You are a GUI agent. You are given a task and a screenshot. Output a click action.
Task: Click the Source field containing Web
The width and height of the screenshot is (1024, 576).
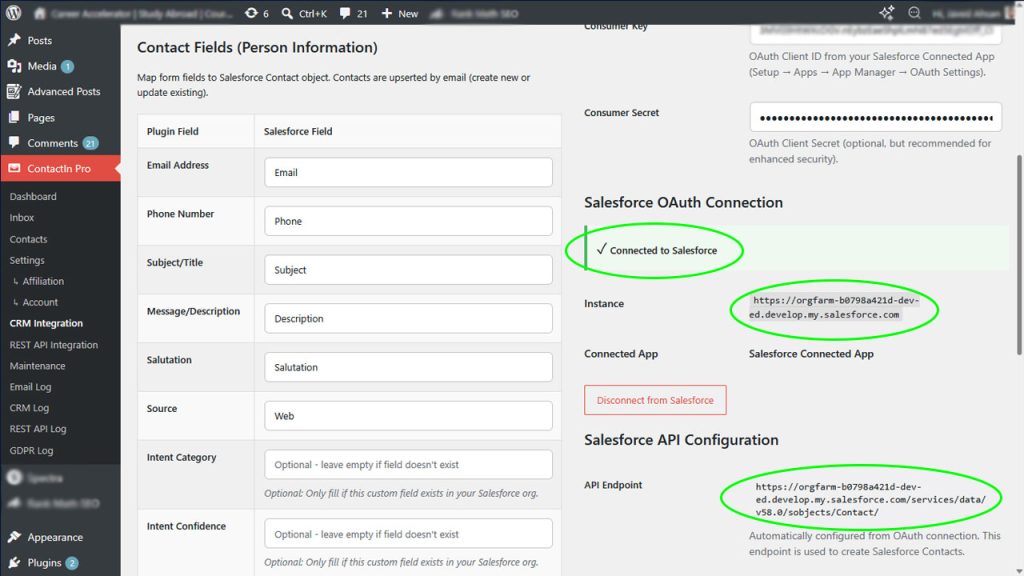(x=408, y=416)
